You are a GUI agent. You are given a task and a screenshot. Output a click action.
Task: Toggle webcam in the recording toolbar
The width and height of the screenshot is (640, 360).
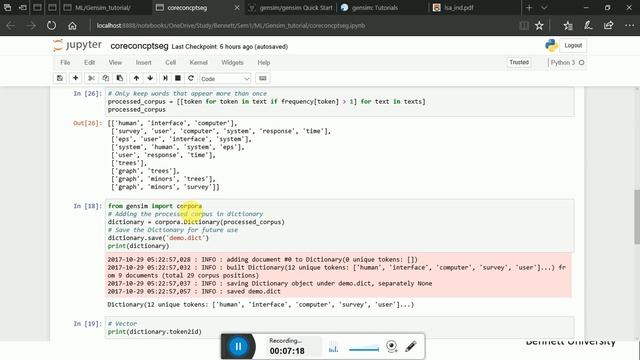click(x=391, y=347)
